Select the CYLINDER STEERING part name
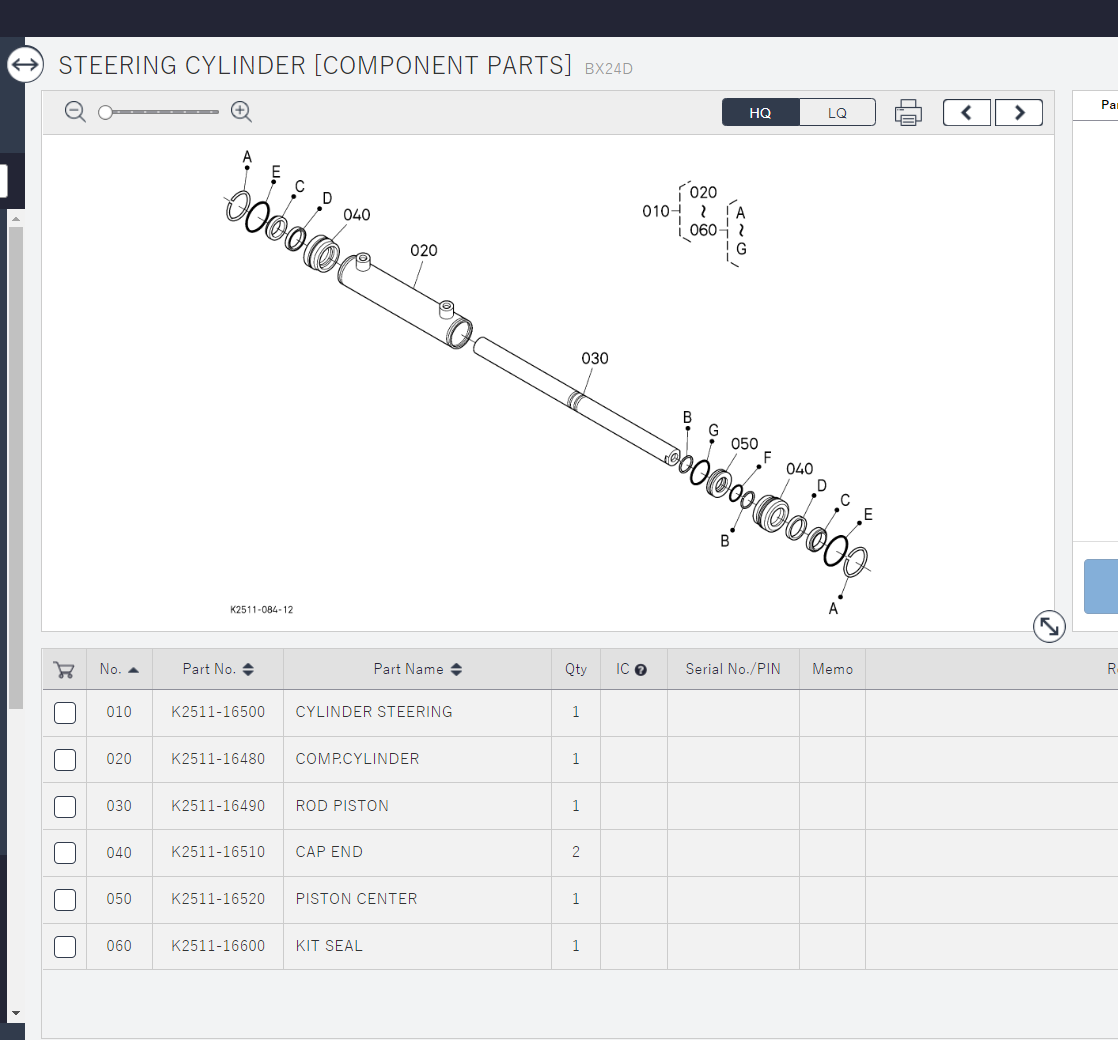This screenshot has height=1040, width=1118. click(x=374, y=712)
